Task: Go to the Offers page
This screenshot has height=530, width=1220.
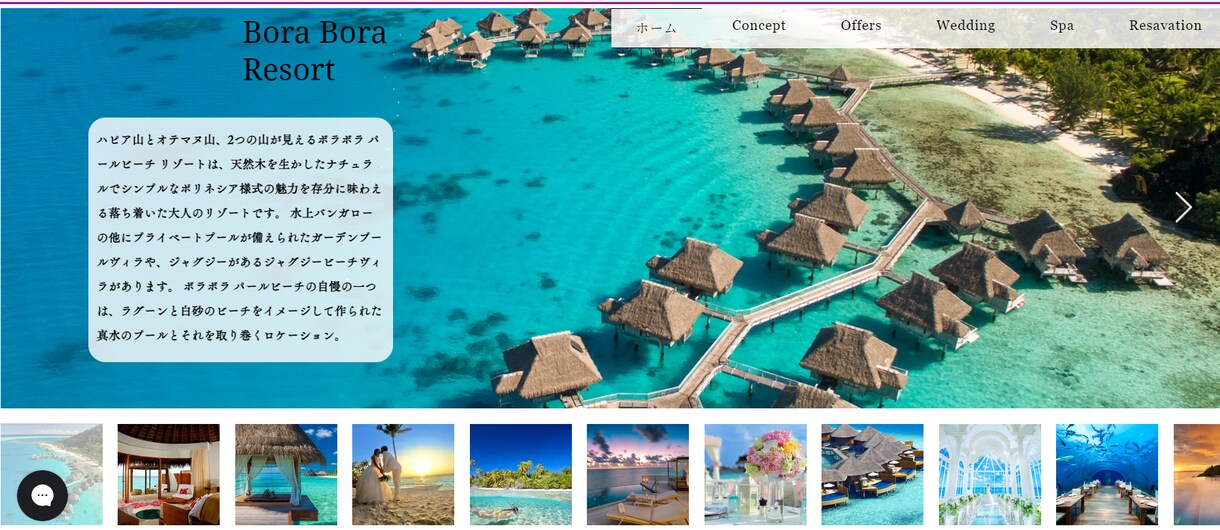Action: tap(861, 26)
